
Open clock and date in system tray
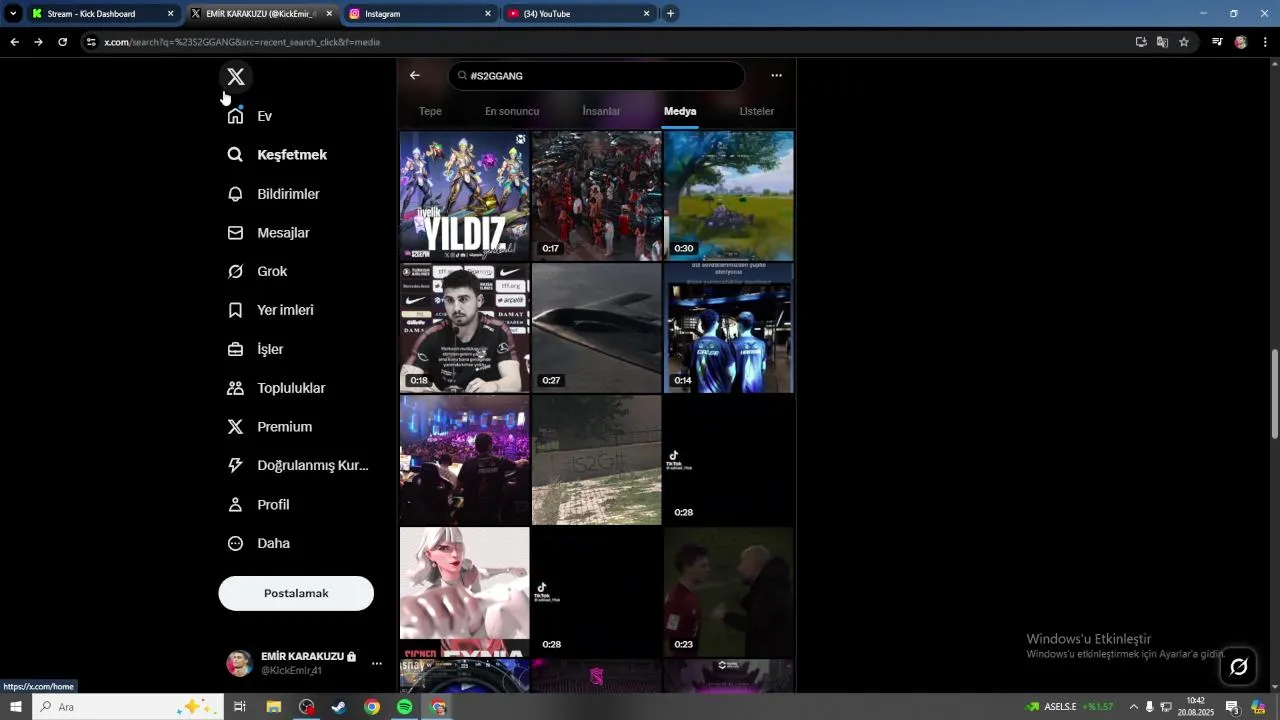point(1195,707)
